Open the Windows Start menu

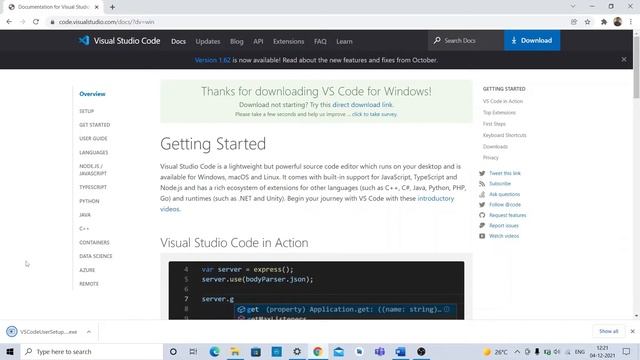pyautogui.click(x=10, y=351)
